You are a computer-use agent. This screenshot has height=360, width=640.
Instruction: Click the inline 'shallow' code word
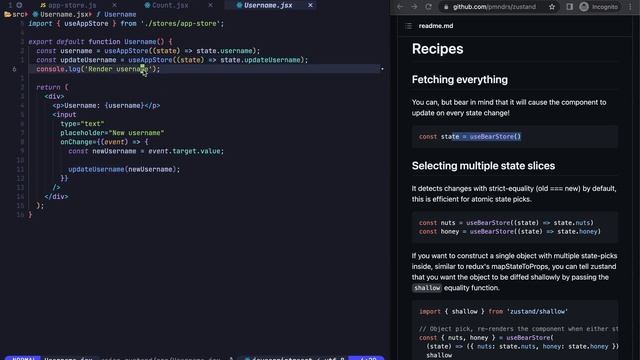pyautogui.click(x=427, y=288)
